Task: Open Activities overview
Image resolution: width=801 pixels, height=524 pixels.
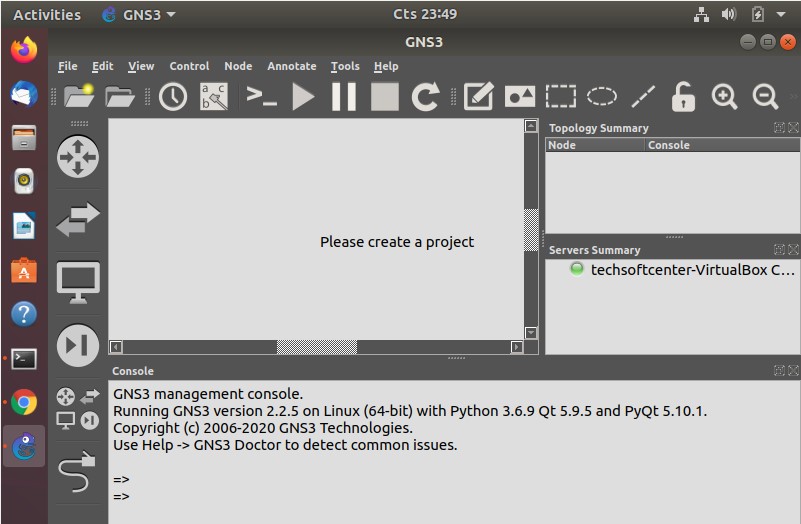Action: click(47, 15)
